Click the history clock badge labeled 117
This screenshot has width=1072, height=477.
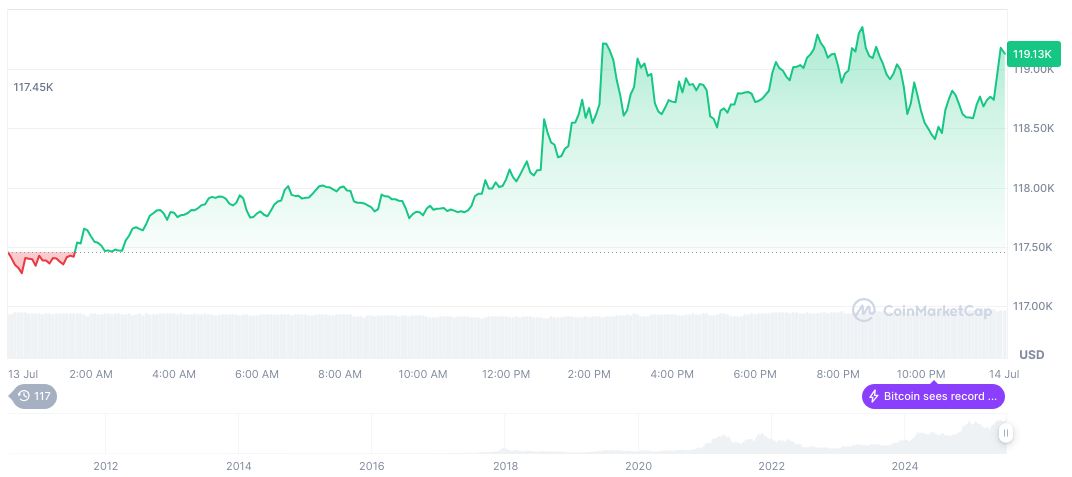(34, 396)
